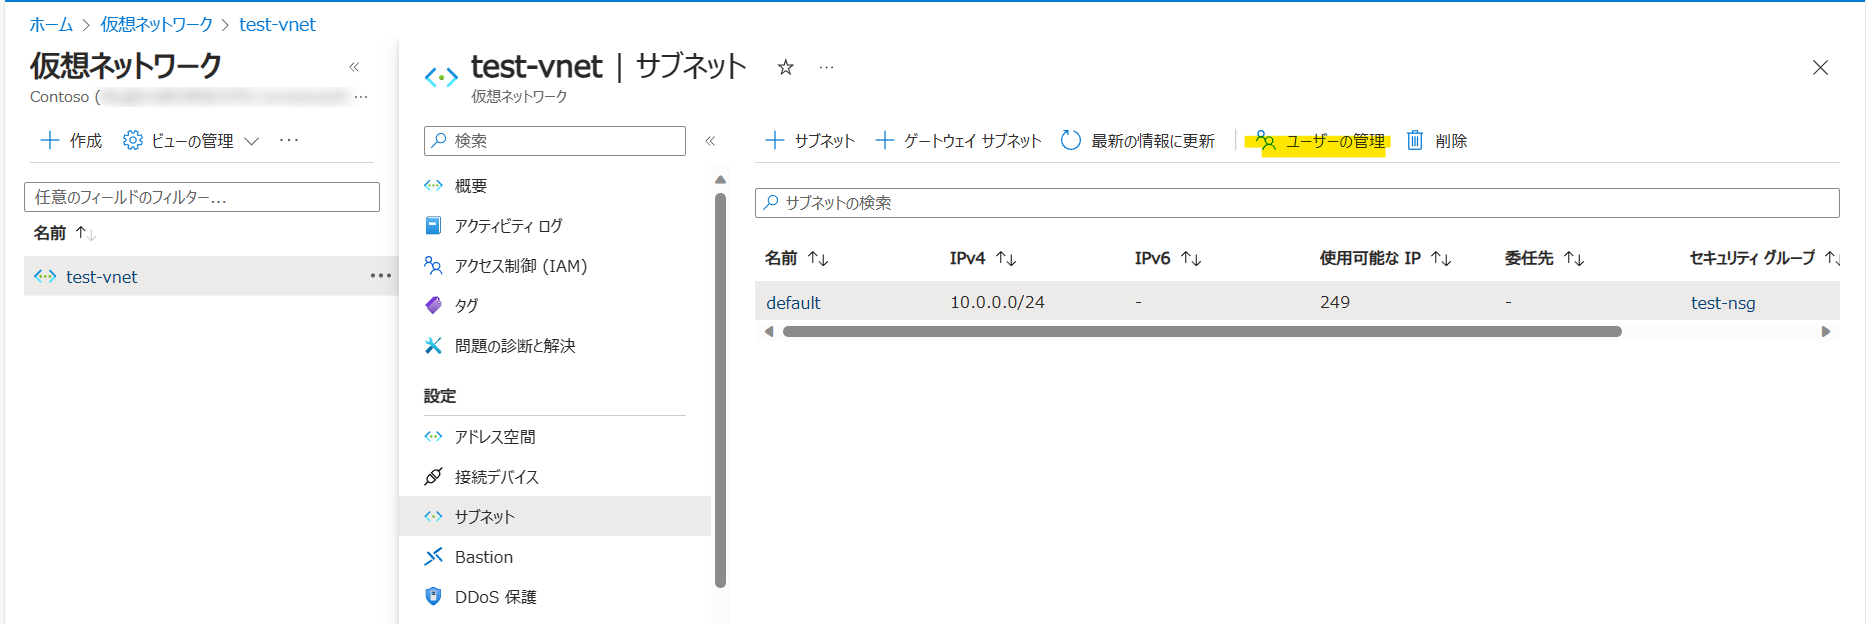Click the wrench icon for 問題の診断と解決
Screen dimensions: 1866x624
click(433, 345)
